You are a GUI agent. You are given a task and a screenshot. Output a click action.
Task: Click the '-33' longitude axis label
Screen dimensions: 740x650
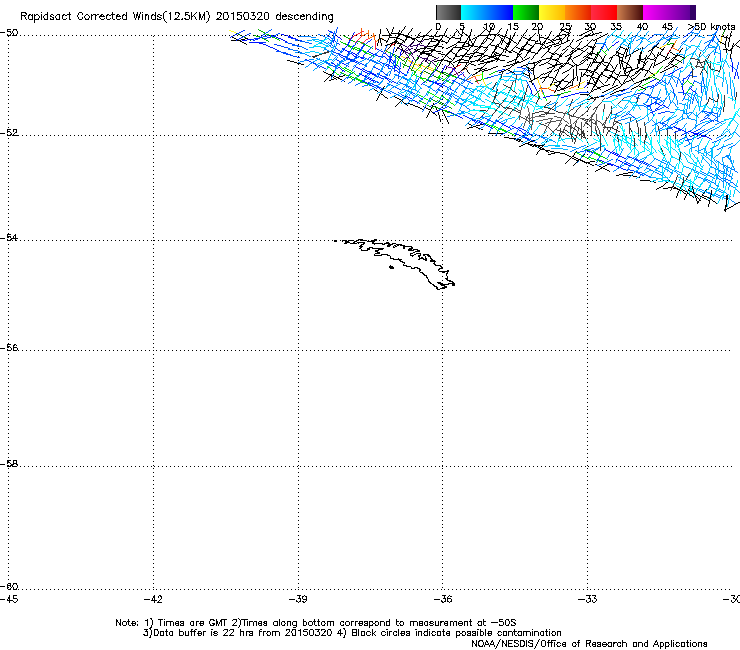(x=587, y=599)
